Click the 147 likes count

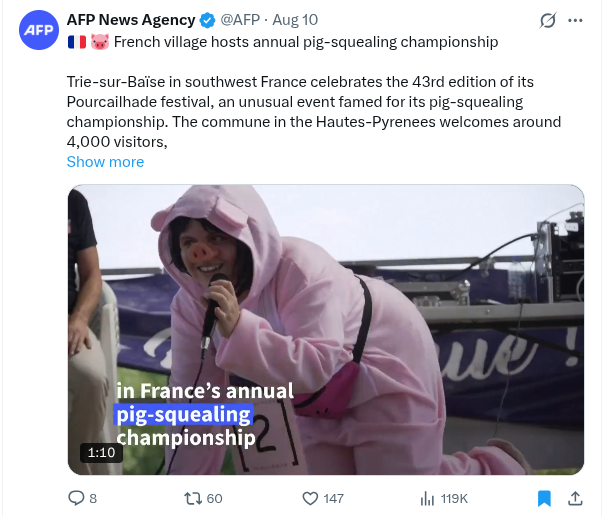(333, 499)
